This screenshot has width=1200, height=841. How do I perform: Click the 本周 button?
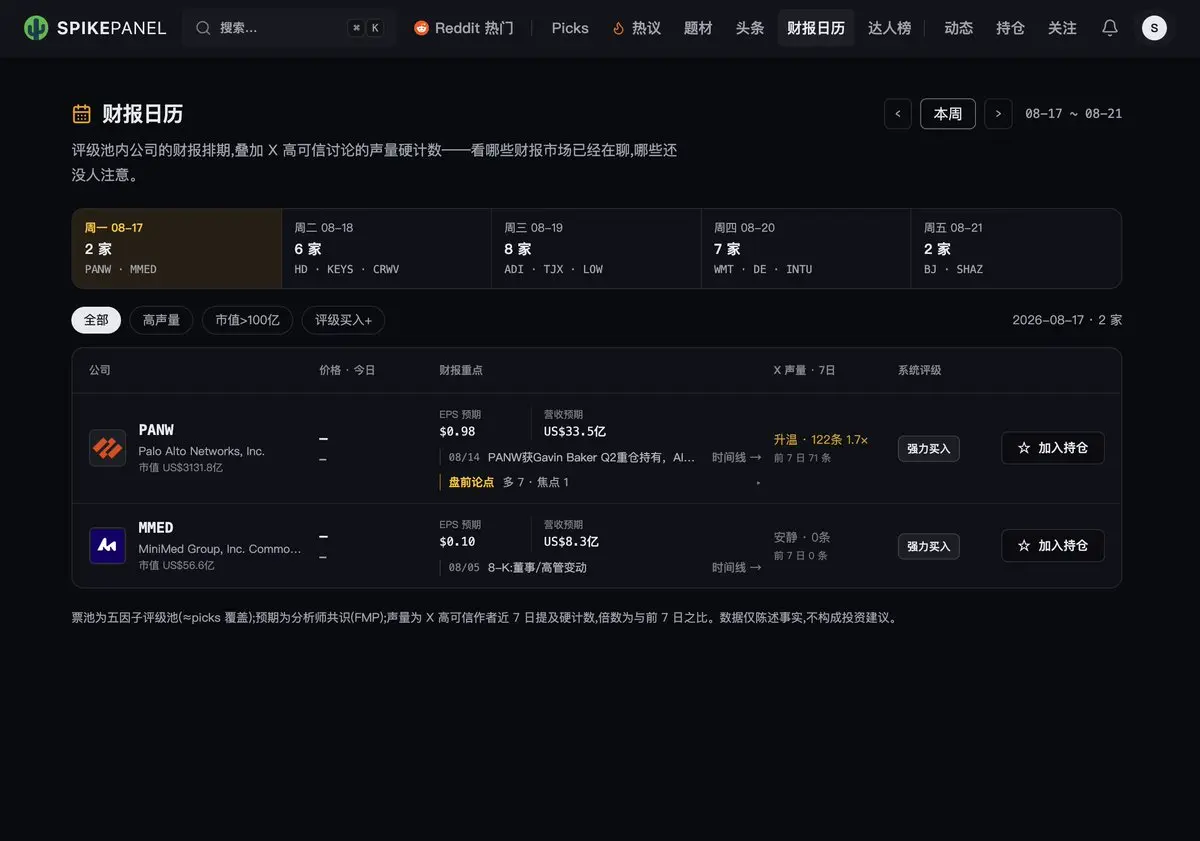[948, 114]
